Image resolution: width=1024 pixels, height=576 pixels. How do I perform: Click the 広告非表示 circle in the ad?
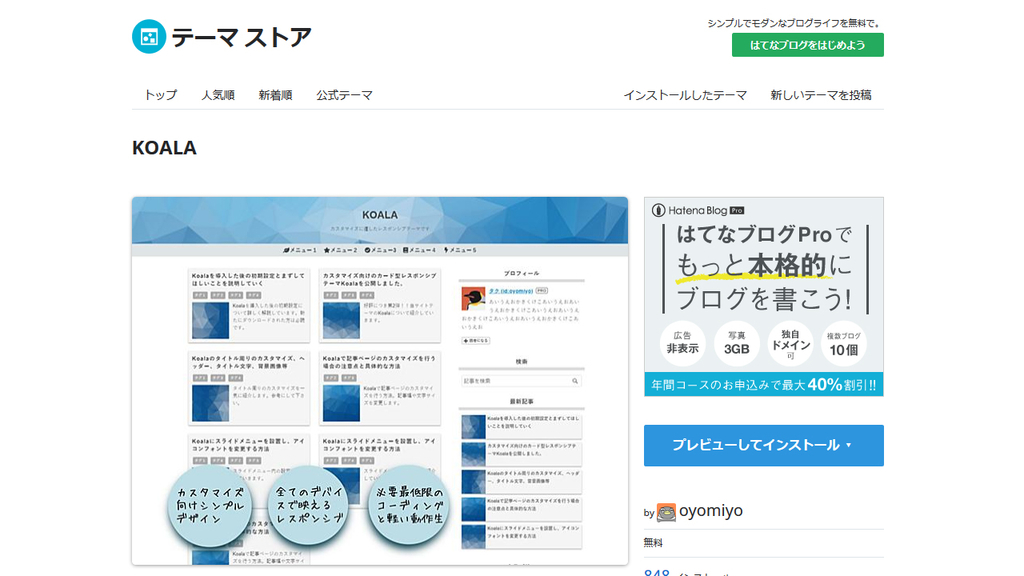[682, 343]
